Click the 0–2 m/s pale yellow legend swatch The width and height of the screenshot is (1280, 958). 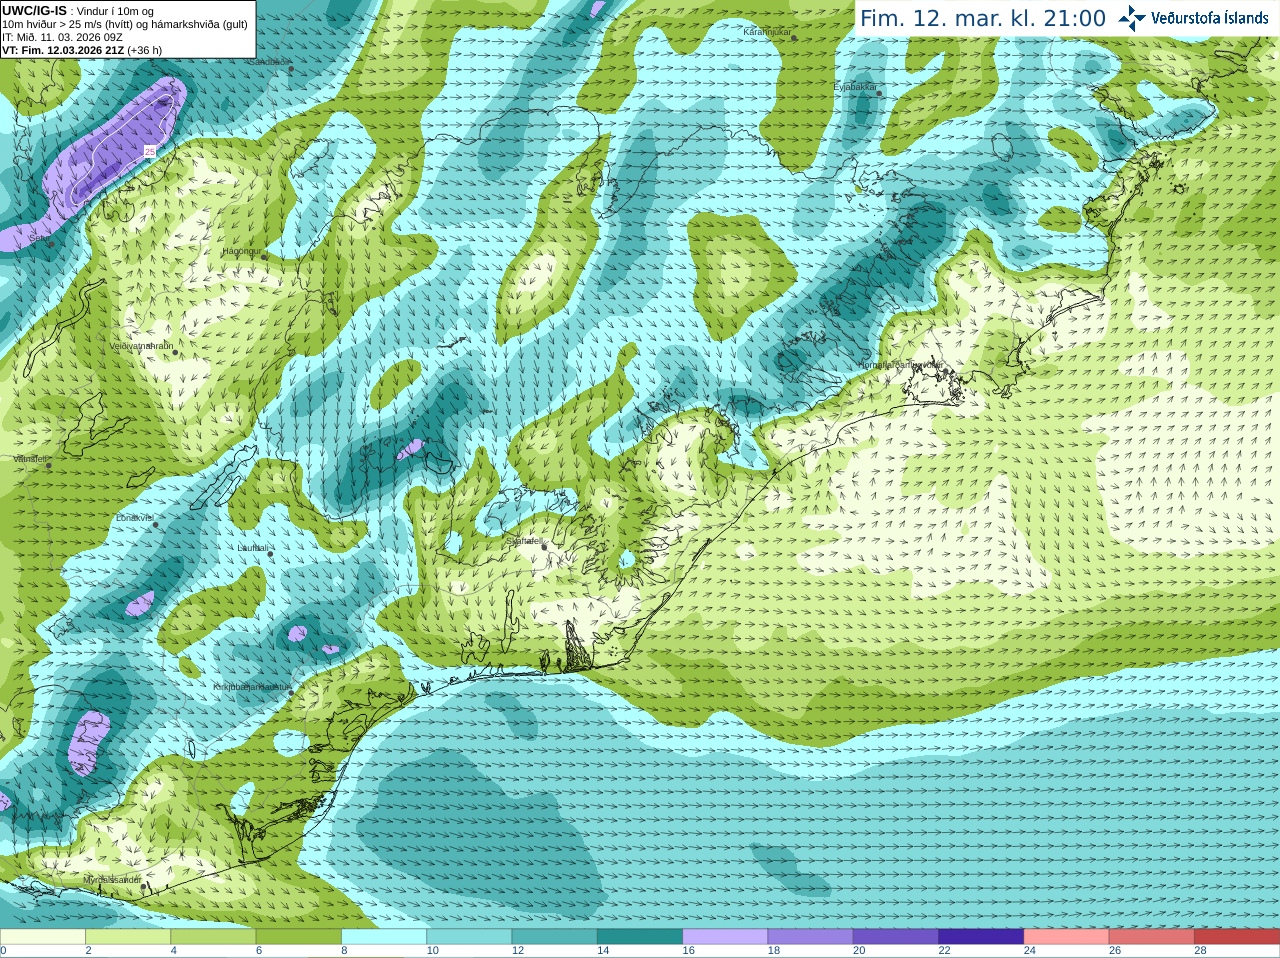[43, 937]
